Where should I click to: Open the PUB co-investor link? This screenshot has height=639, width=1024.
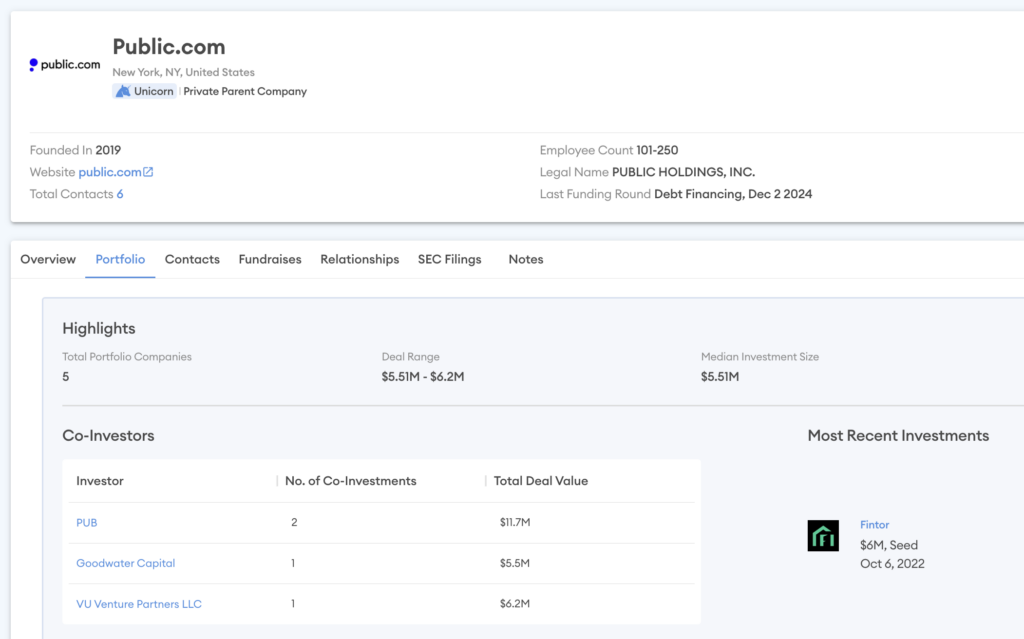87,523
